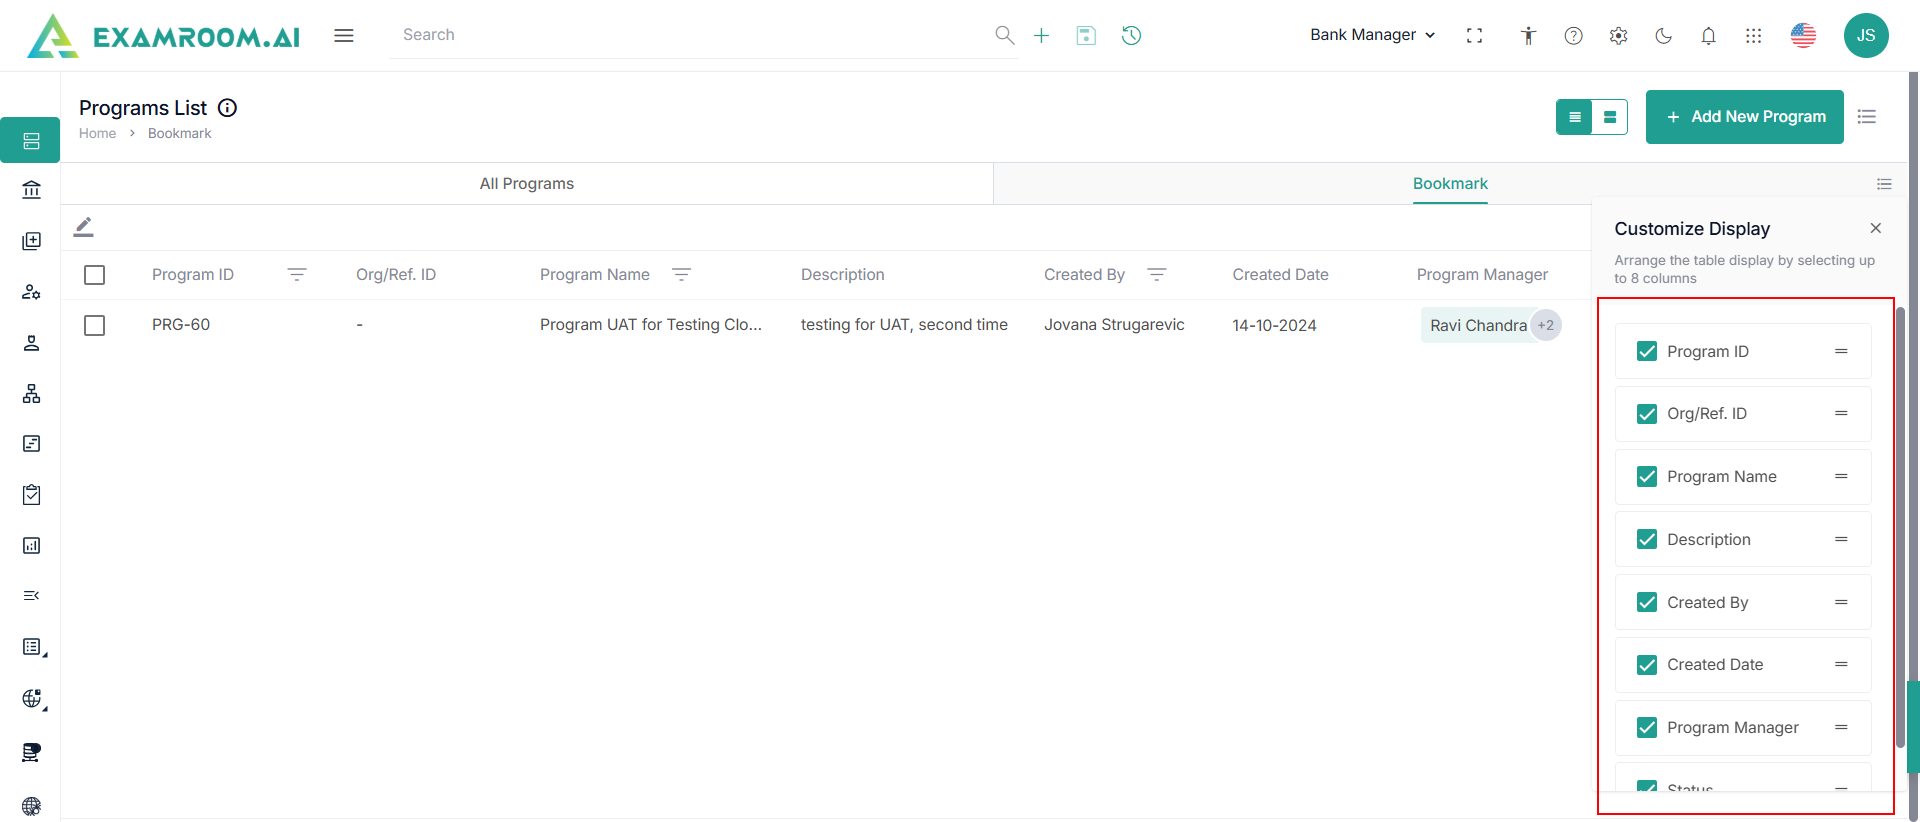Open the Program Name column filter
1920x822 pixels.
[x=681, y=275]
